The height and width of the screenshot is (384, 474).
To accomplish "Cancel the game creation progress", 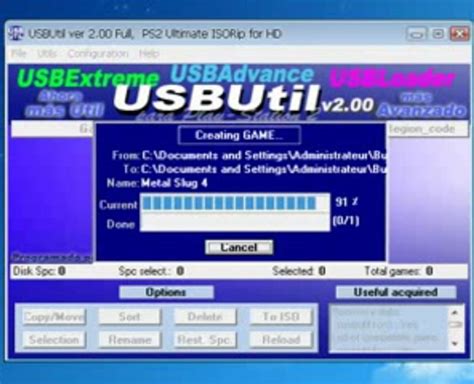I will pyautogui.click(x=239, y=247).
